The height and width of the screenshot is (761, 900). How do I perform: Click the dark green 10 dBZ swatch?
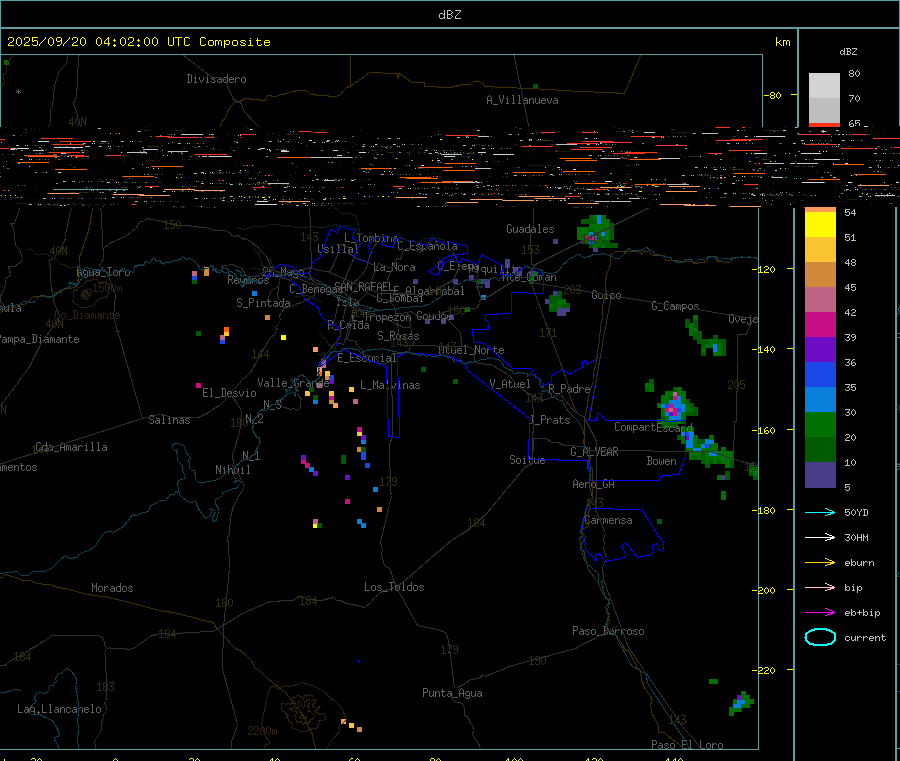(x=821, y=450)
